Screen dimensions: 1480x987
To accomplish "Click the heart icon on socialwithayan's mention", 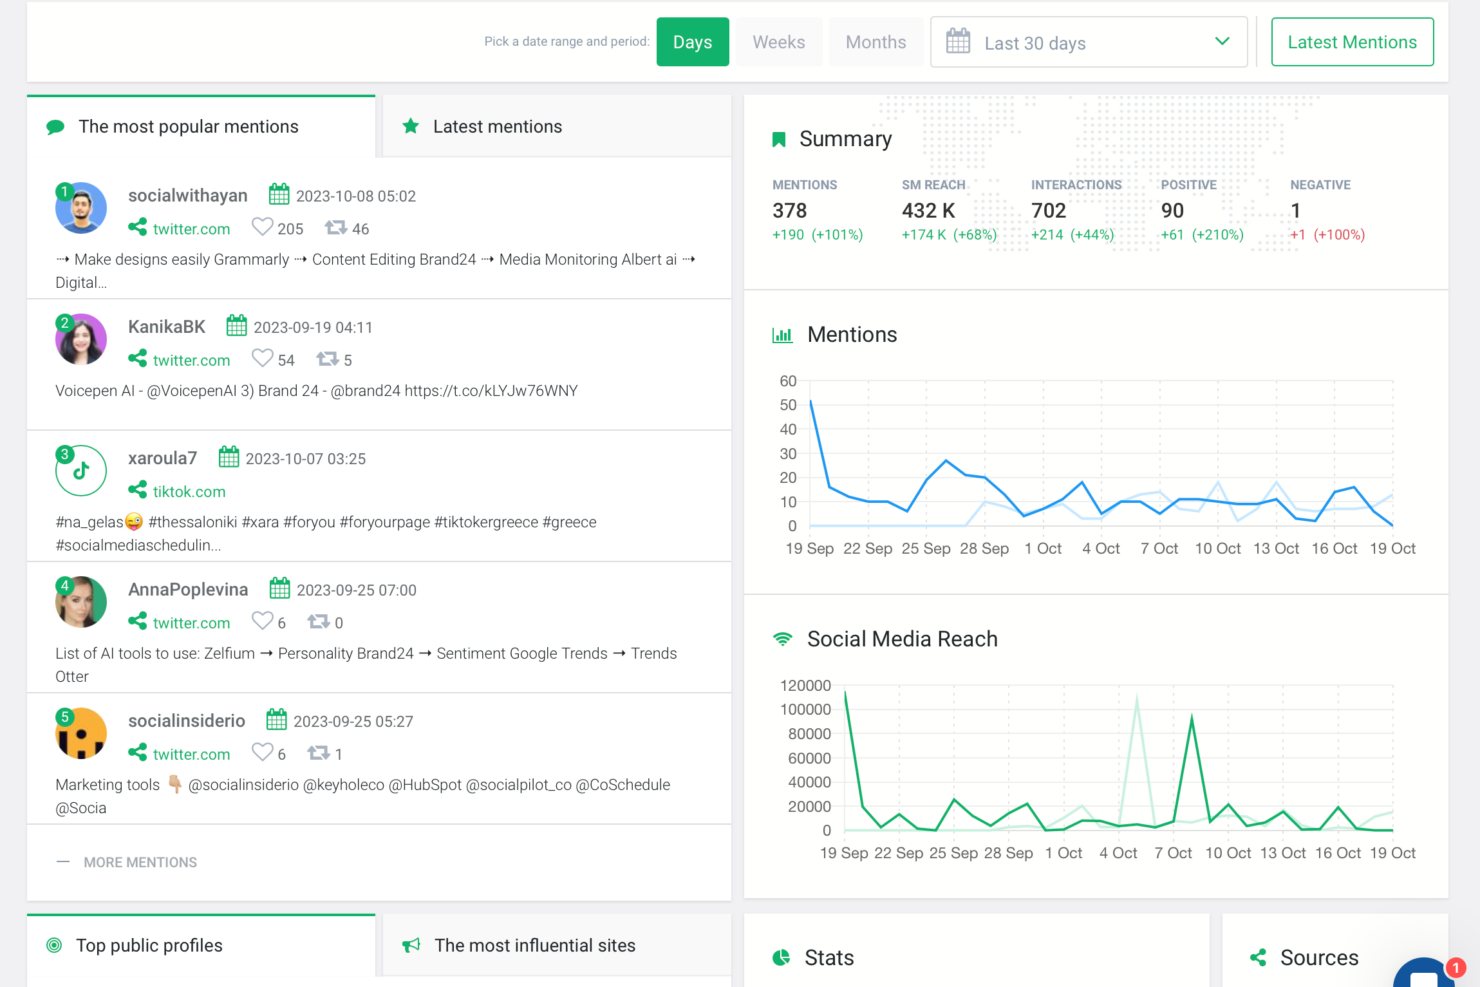I will point(262,227).
